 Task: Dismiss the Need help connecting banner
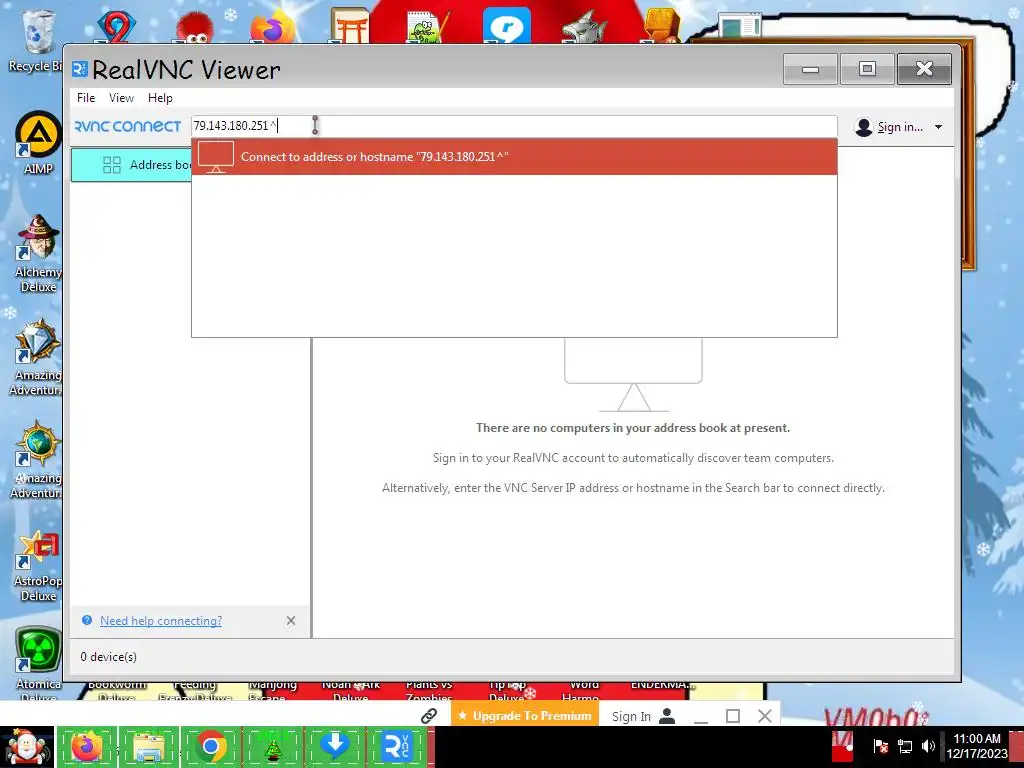pyautogui.click(x=291, y=620)
